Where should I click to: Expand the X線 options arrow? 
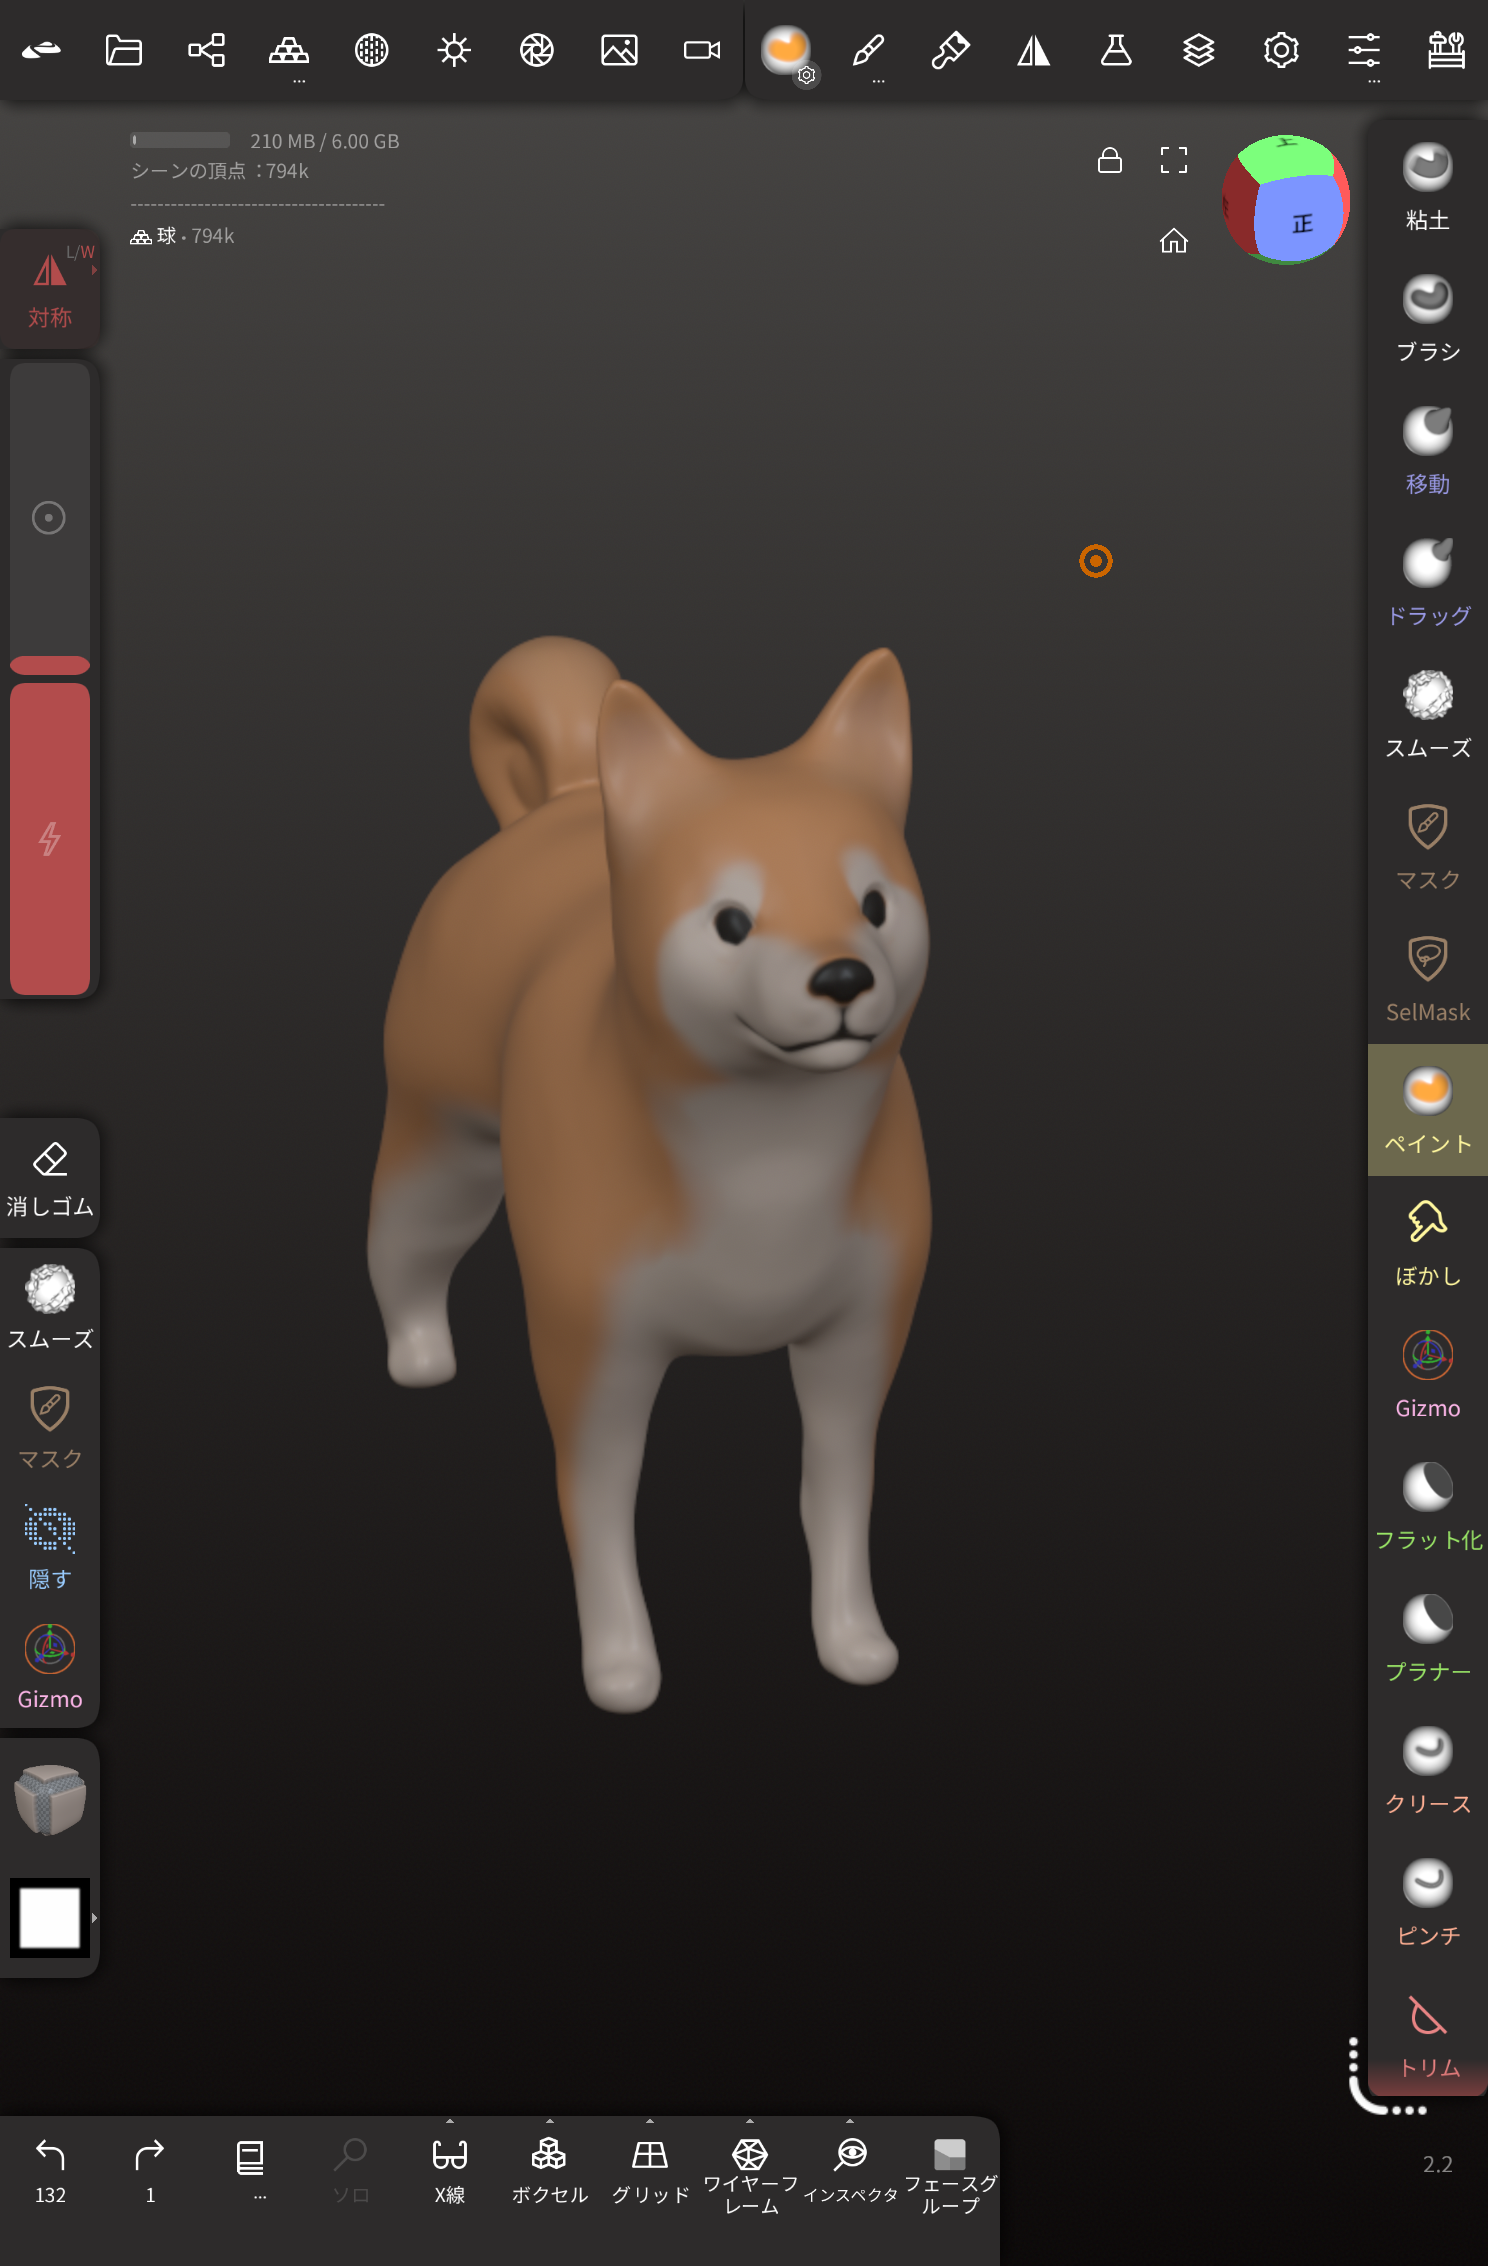[450, 2121]
